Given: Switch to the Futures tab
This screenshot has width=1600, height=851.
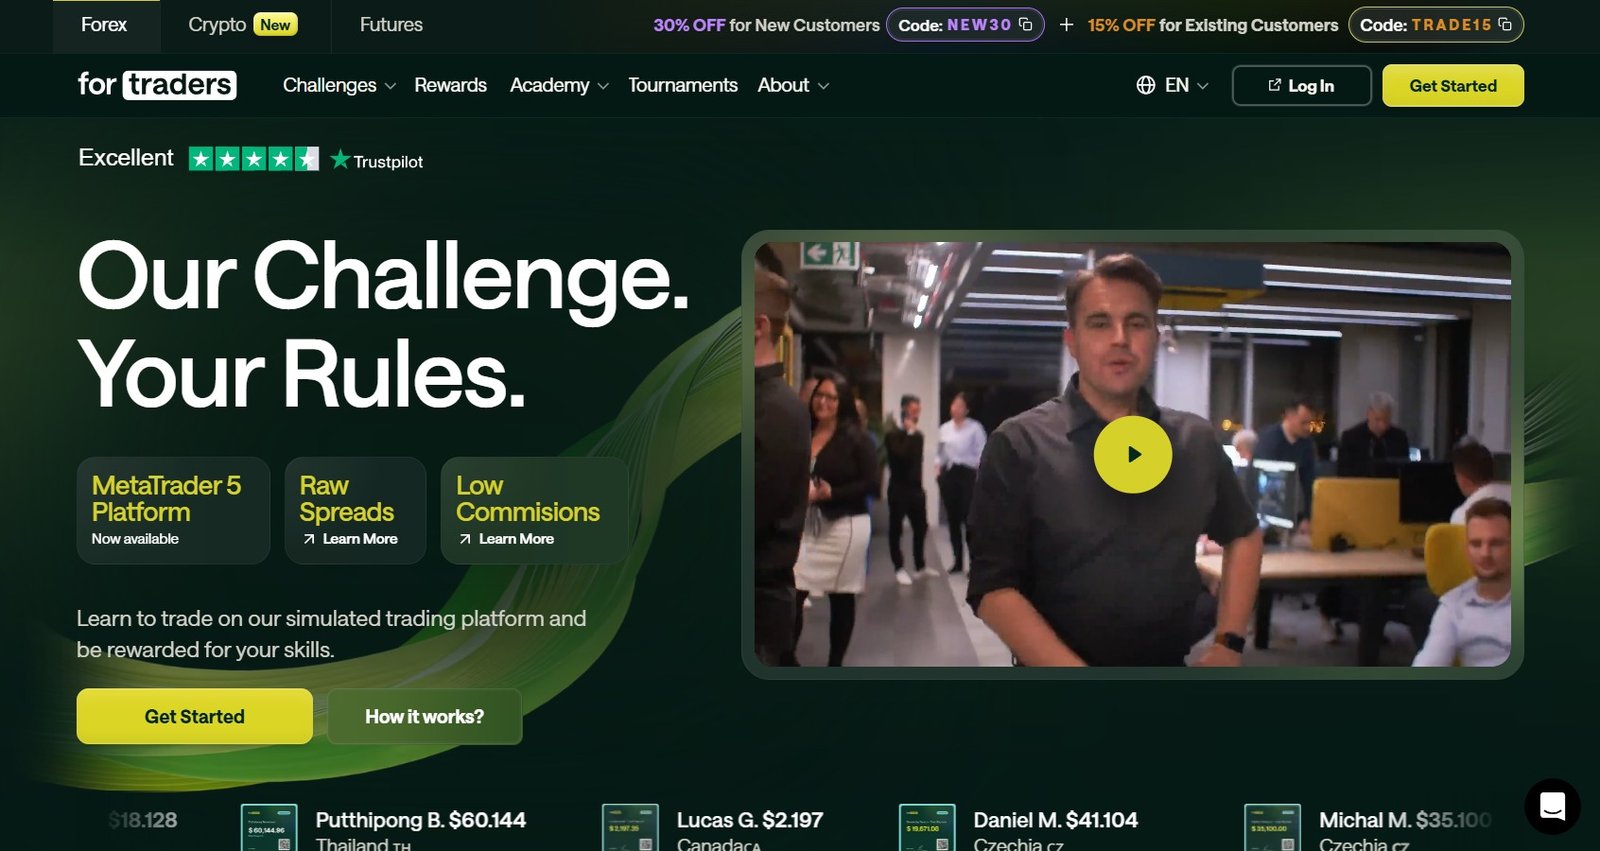Looking at the screenshot, I should click(391, 25).
